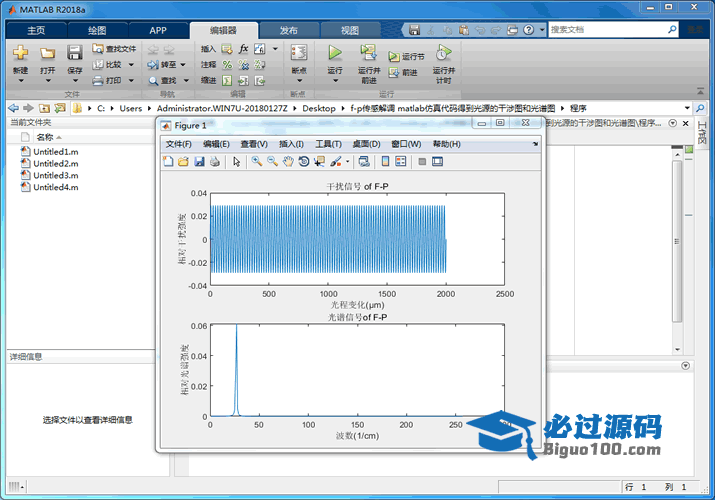Select the Brush data tool in Figure 1

(336, 161)
